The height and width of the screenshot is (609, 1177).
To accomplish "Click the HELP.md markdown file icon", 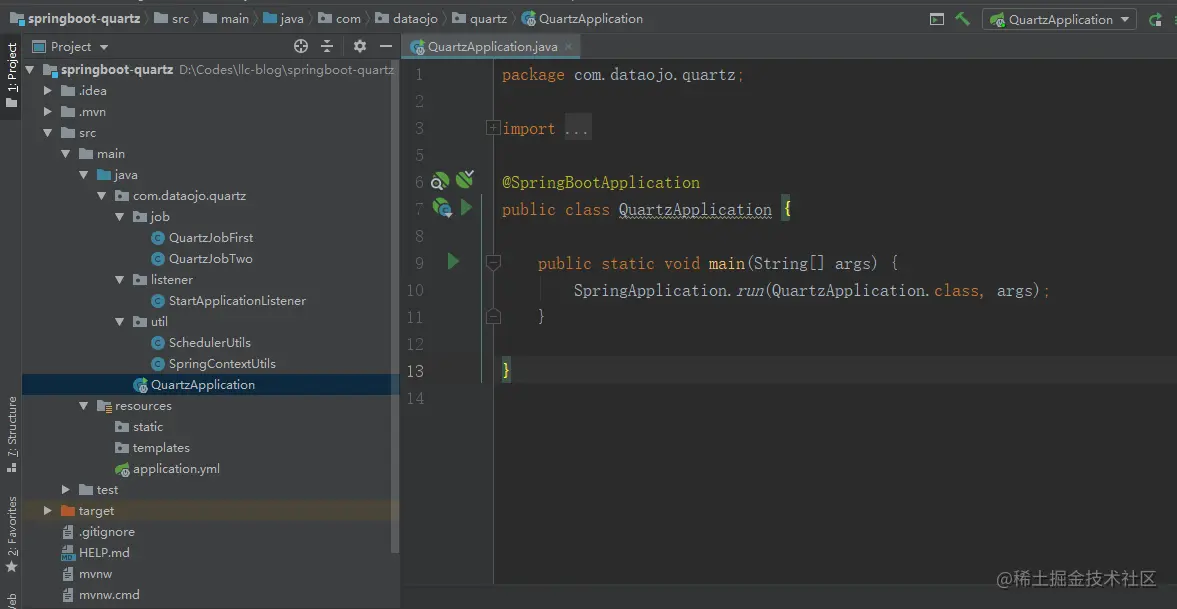I will [68, 553].
